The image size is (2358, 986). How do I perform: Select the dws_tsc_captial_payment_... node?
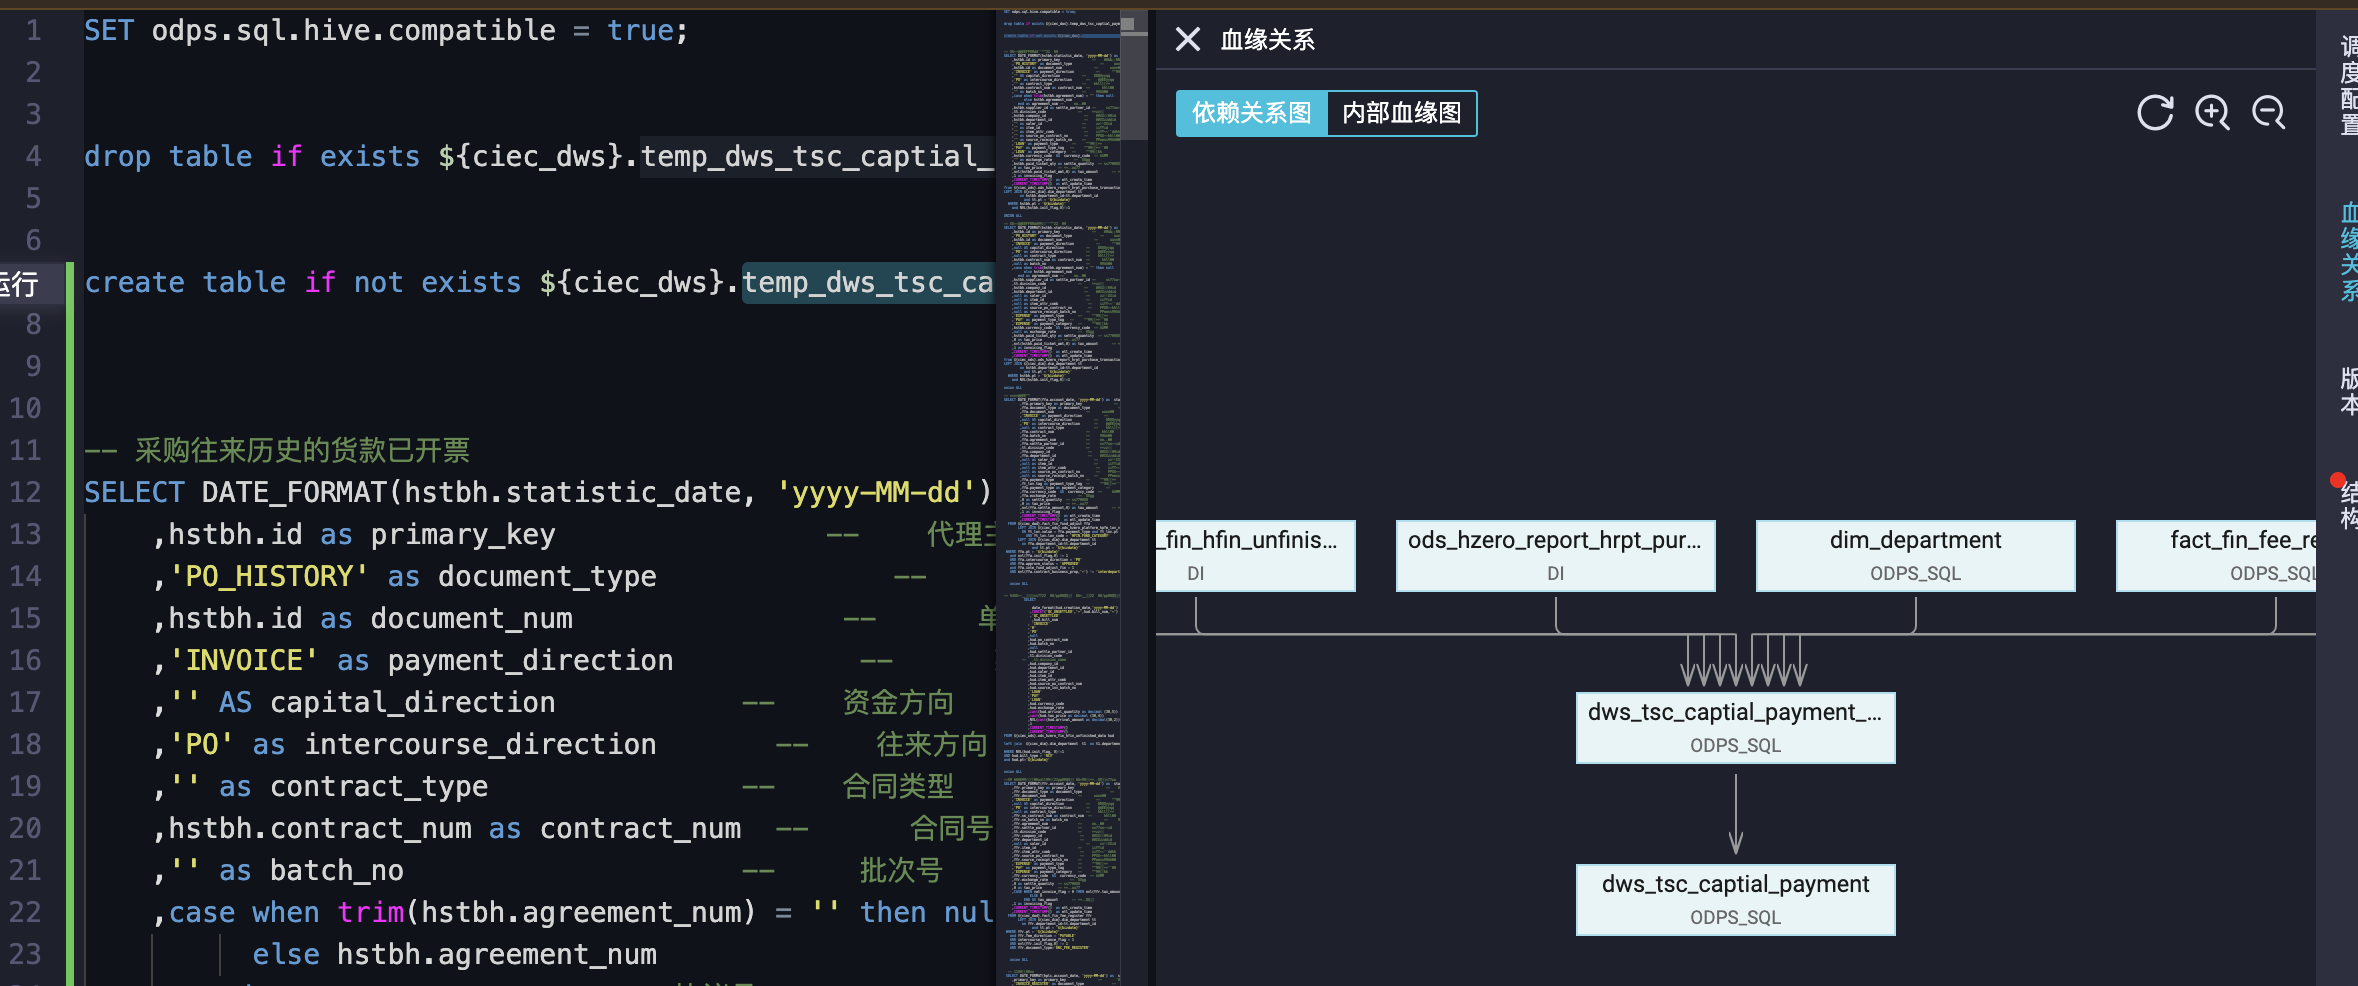tap(1735, 727)
